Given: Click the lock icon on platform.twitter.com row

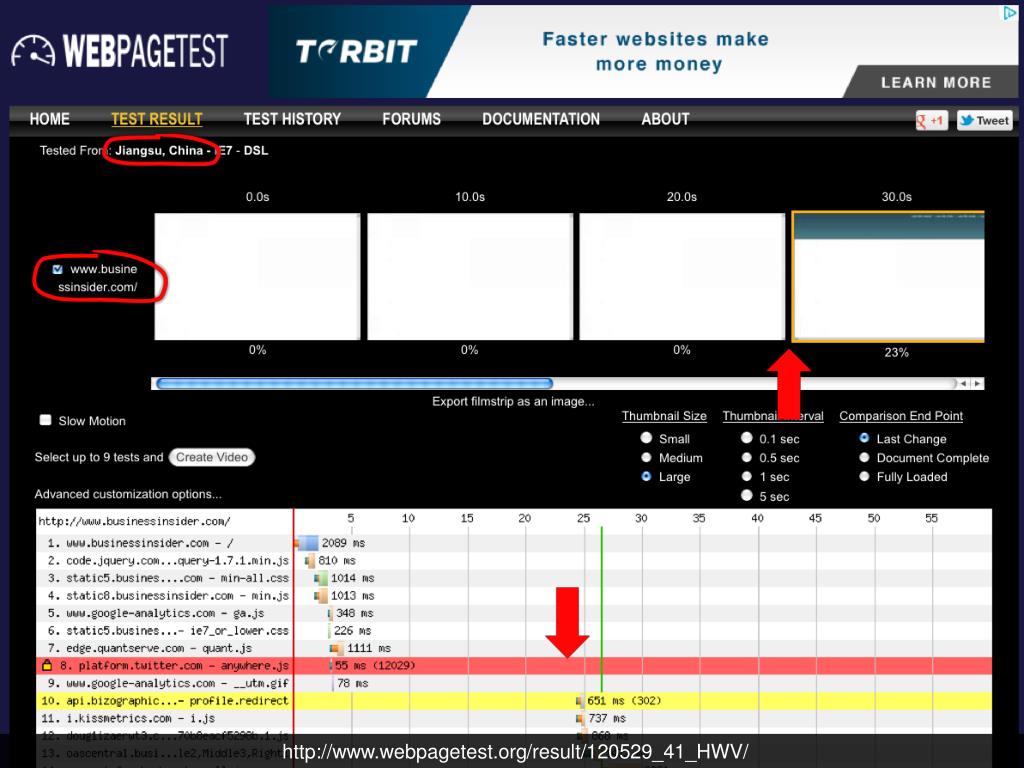Looking at the screenshot, I should tap(46, 665).
